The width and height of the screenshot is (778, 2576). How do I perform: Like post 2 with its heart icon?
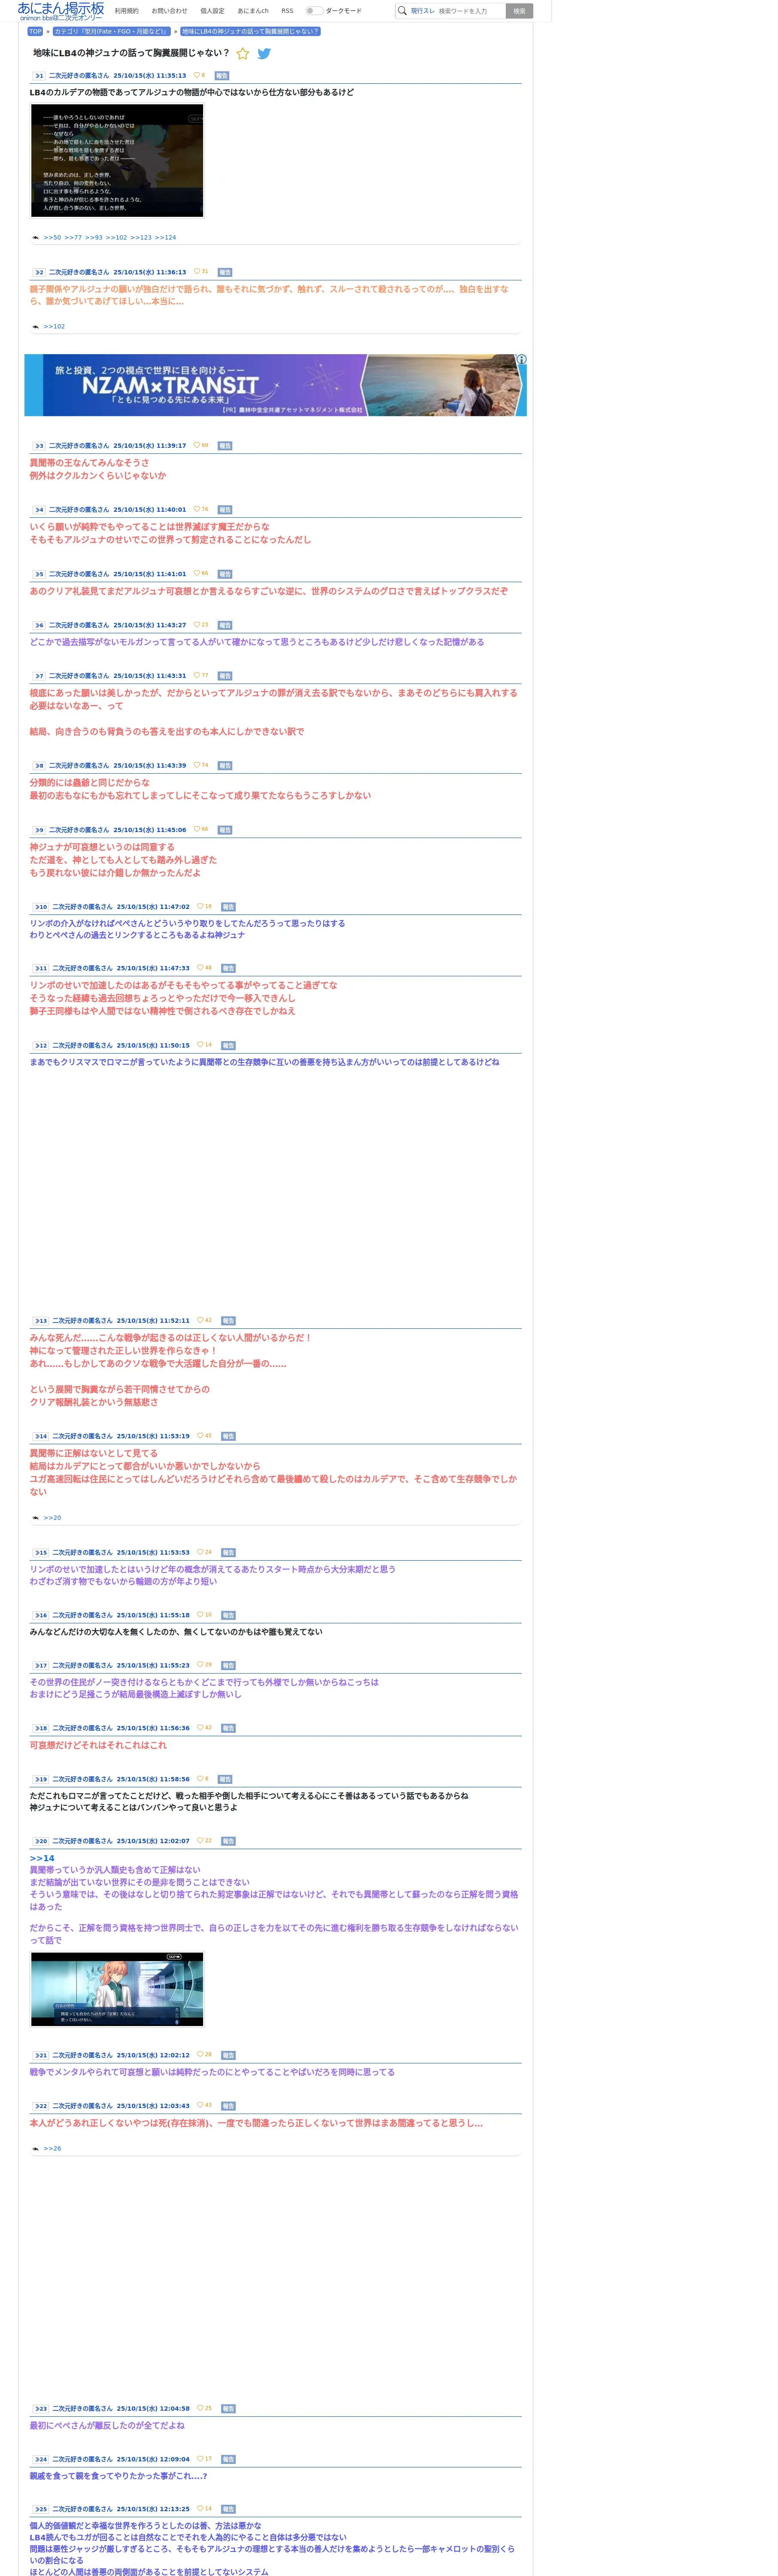197,271
